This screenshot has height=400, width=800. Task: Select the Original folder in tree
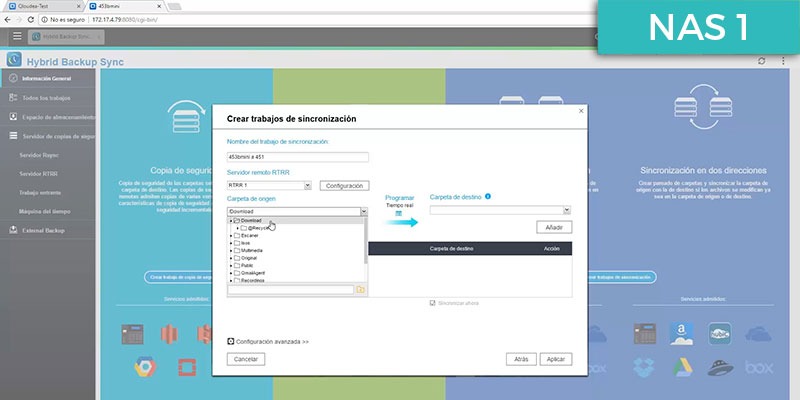pos(249,258)
